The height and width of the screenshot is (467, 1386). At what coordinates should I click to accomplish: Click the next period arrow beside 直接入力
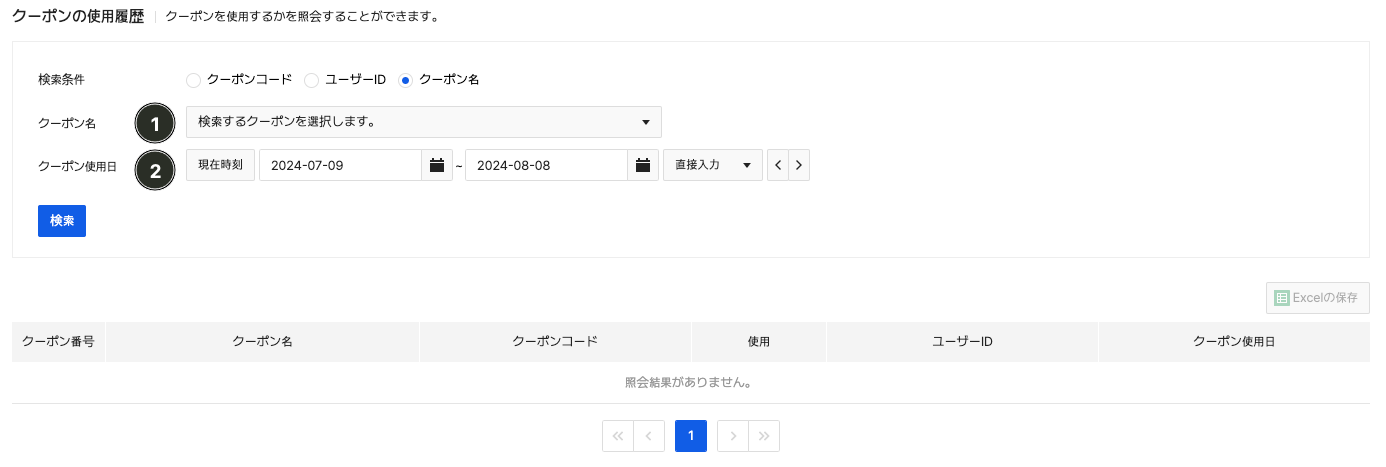coord(798,165)
